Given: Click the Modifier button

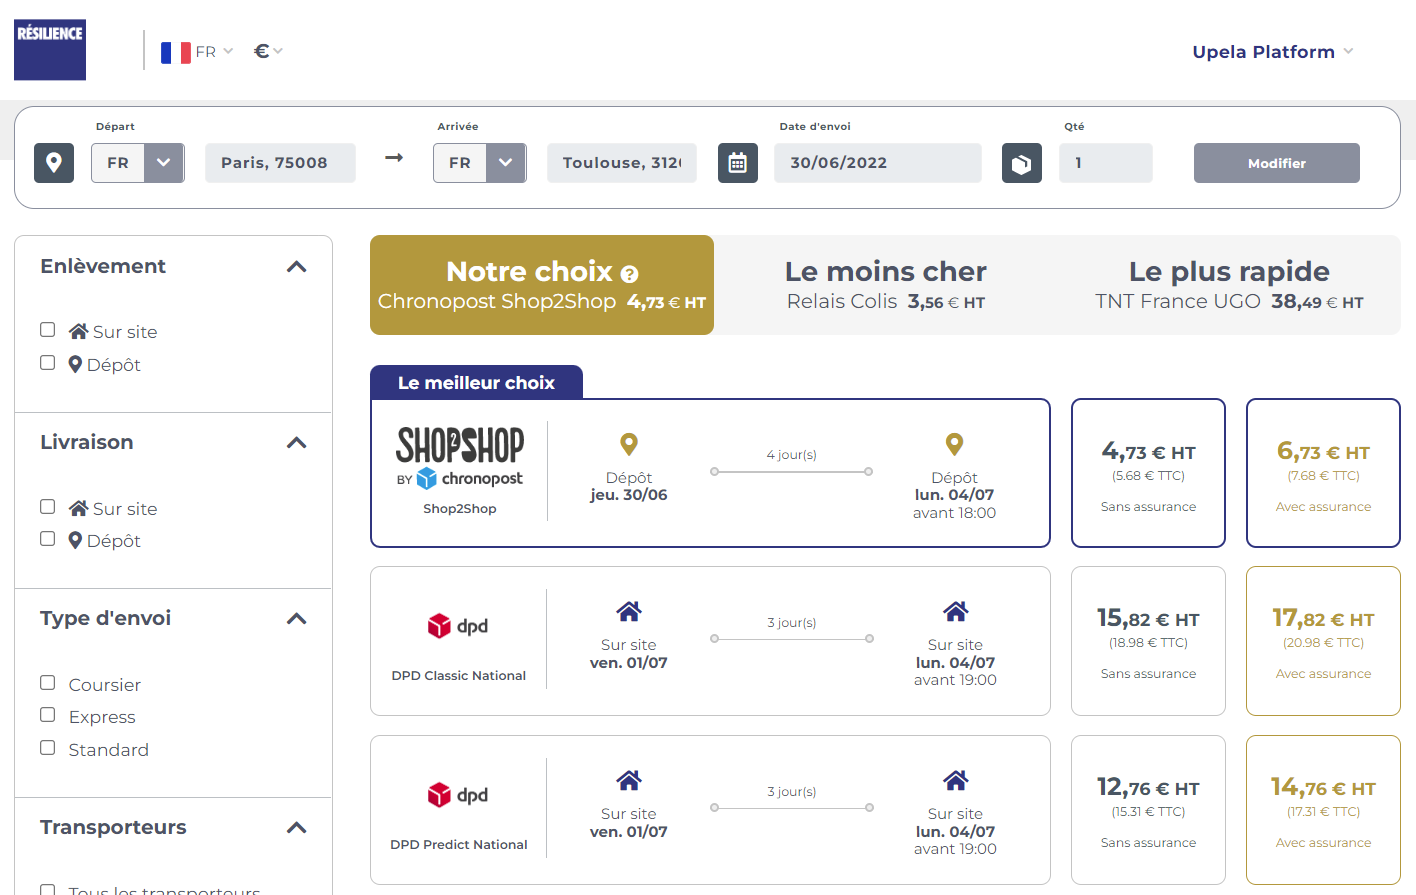Looking at the screenshot, I should pos(1277,163).
